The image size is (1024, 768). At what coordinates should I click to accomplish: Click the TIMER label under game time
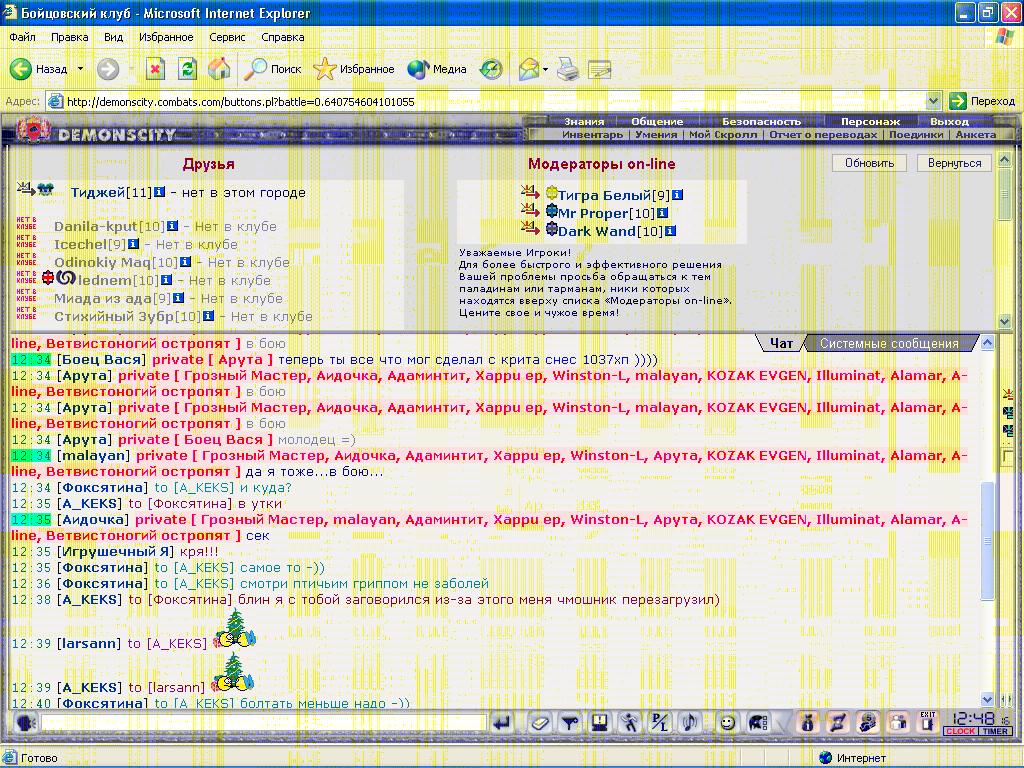(x=995, y=731)
